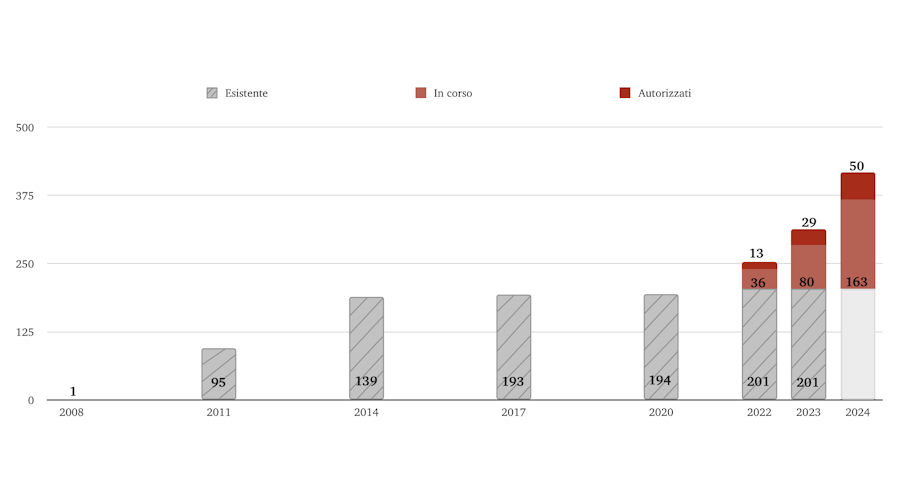
Task: Select the 2014 hatched bar
Action: click(366, 345)
